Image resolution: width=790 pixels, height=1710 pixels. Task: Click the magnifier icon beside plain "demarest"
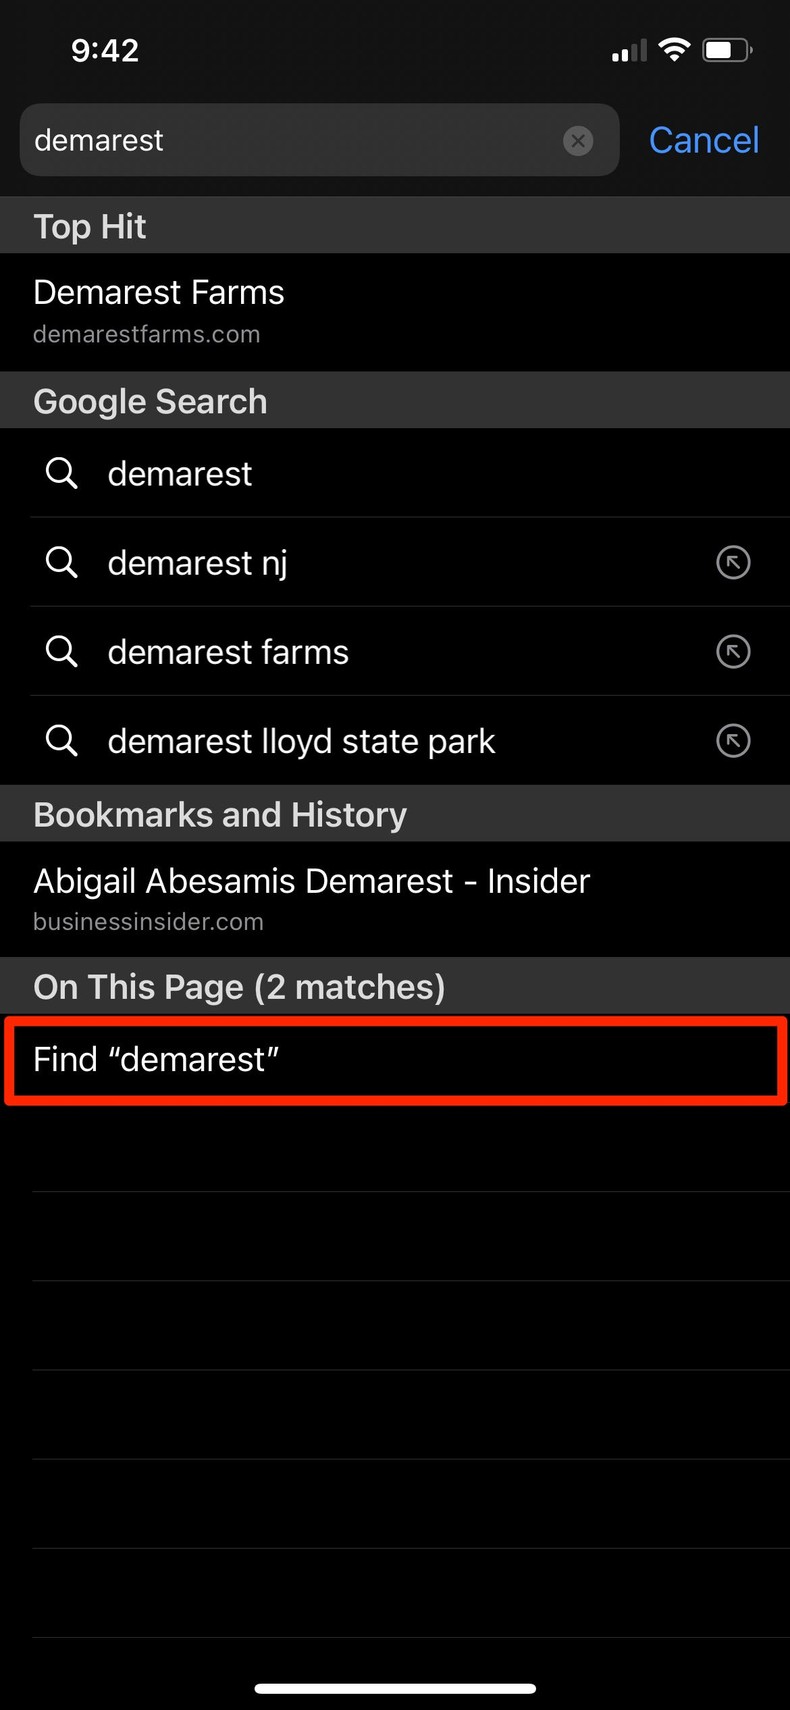[x=62, y=473]
